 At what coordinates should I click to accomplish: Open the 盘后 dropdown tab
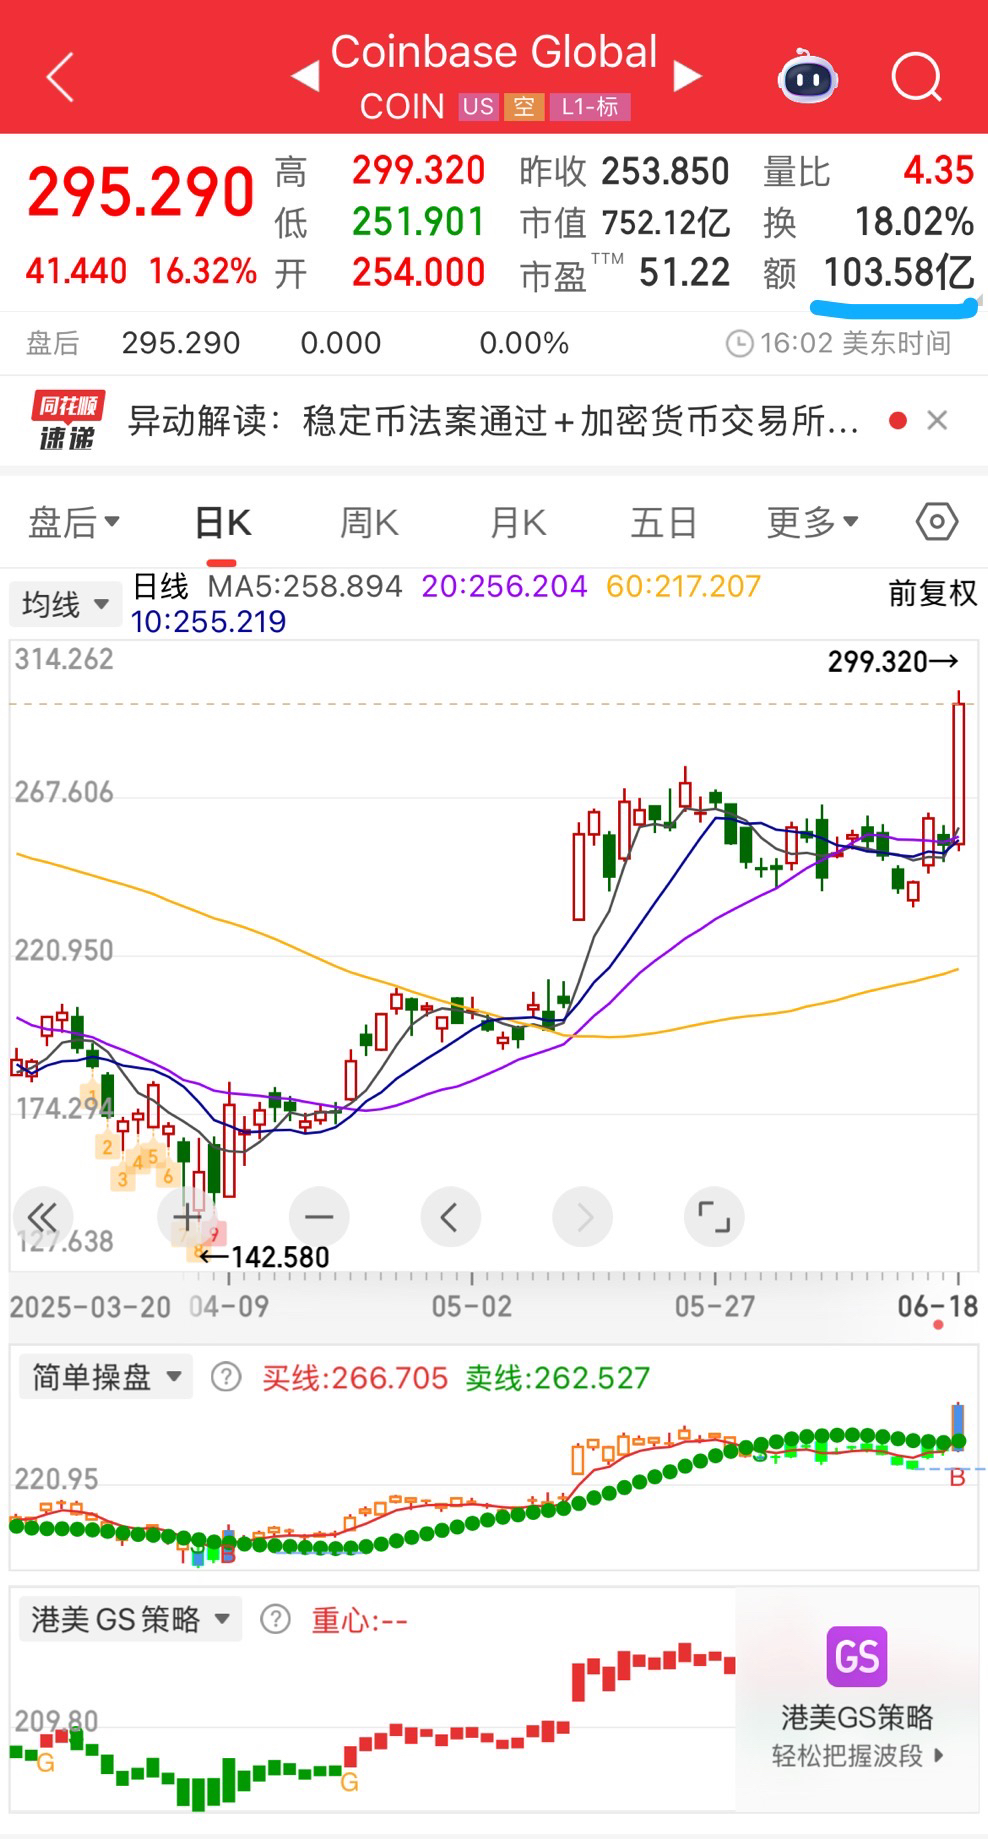[74, 522]
